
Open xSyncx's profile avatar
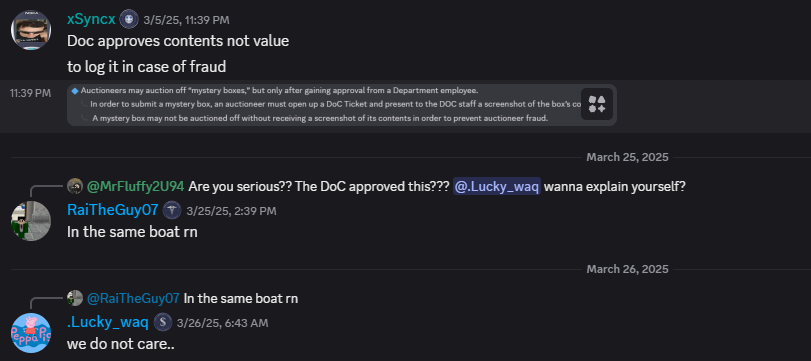(x=31, y=30)
